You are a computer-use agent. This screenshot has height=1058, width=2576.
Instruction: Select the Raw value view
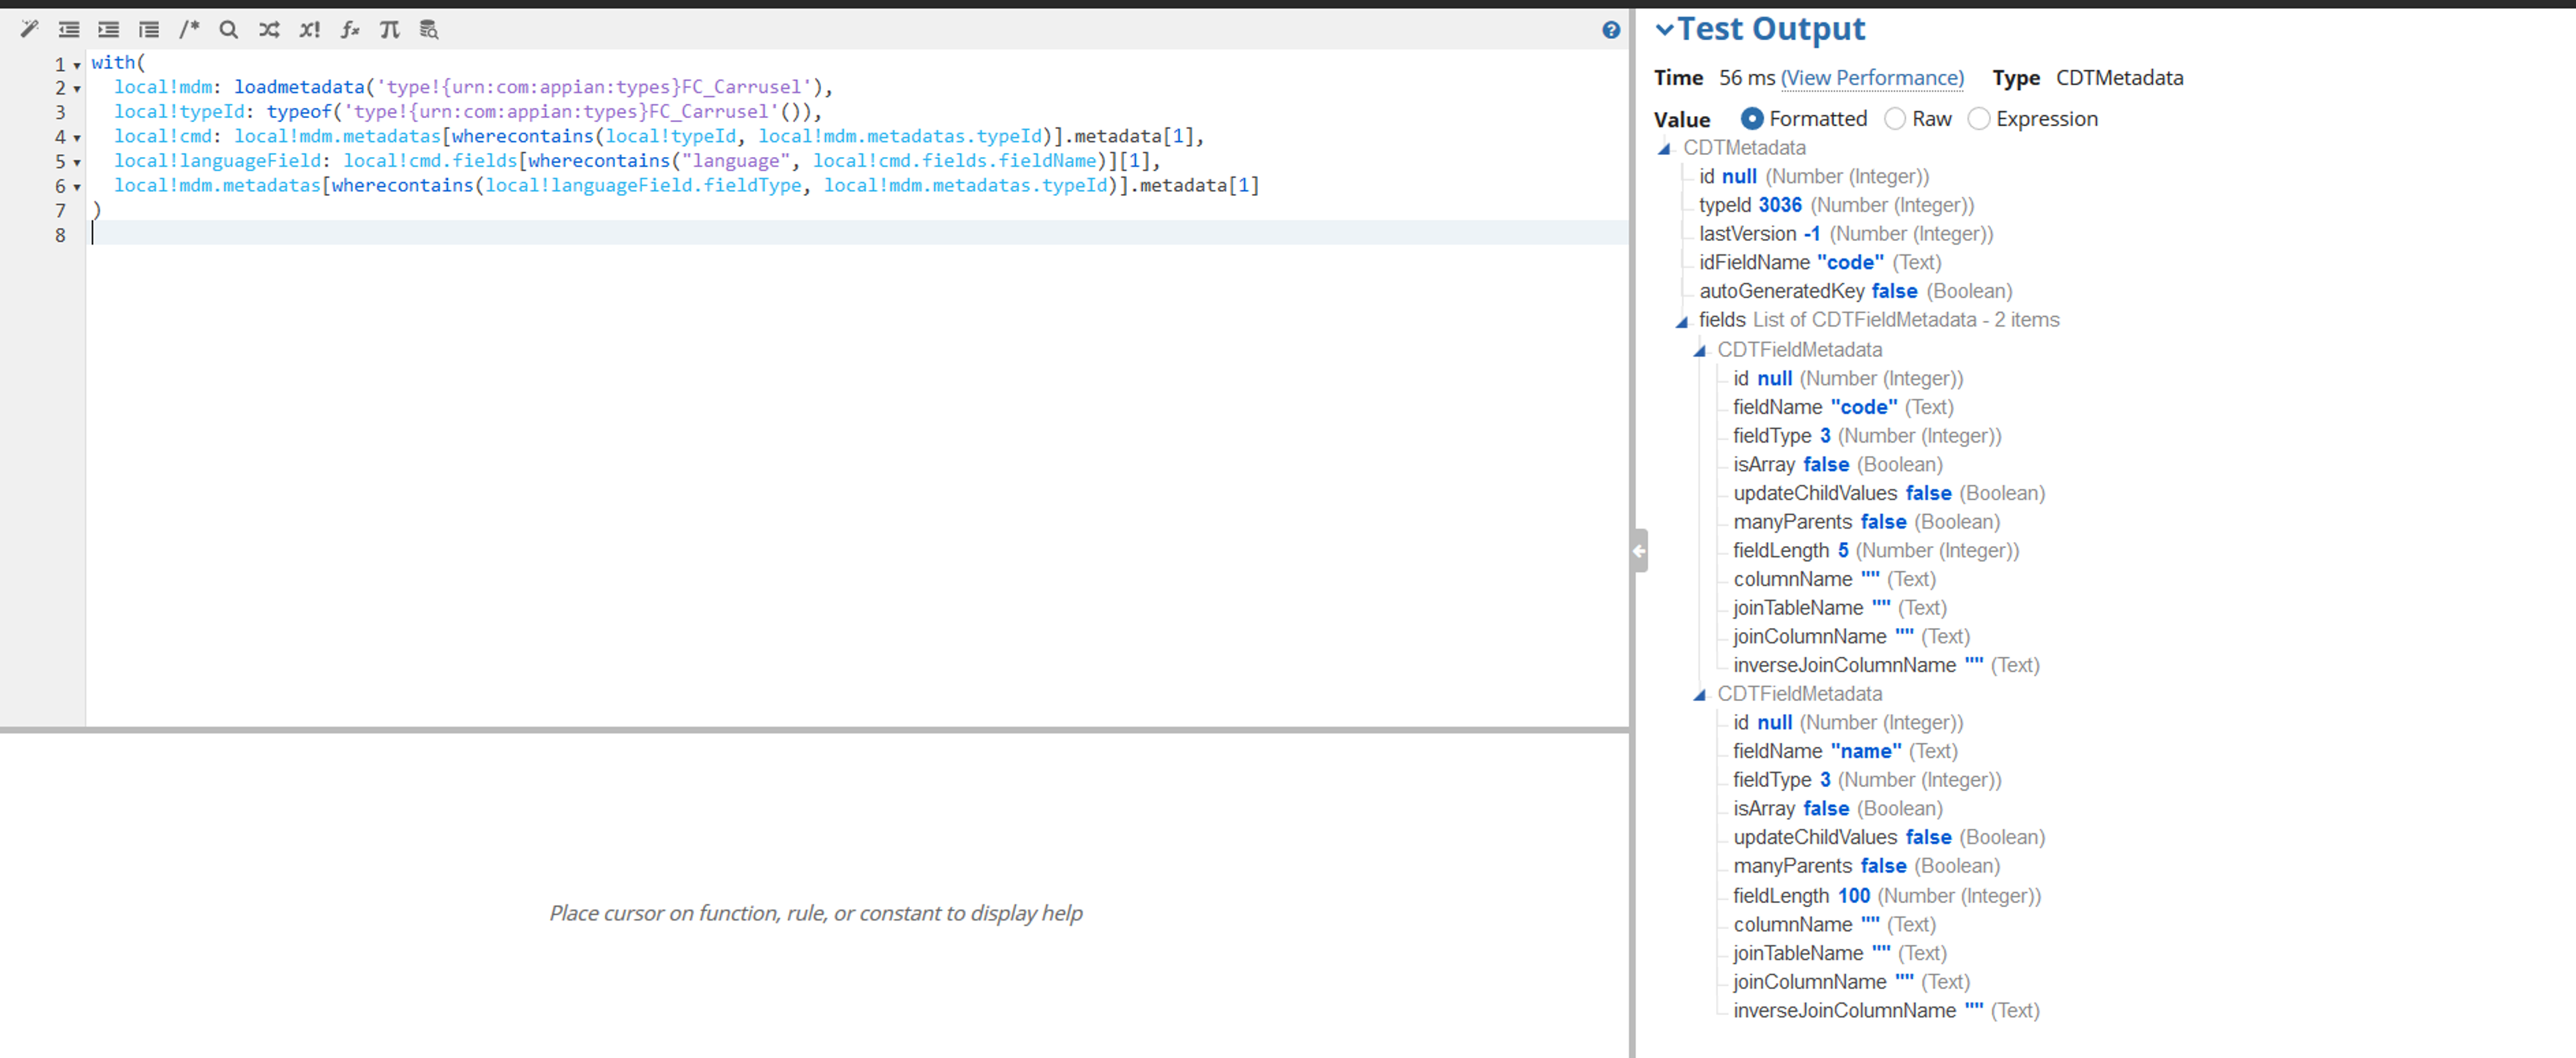pyautogui.click(x=1894, y=118)
